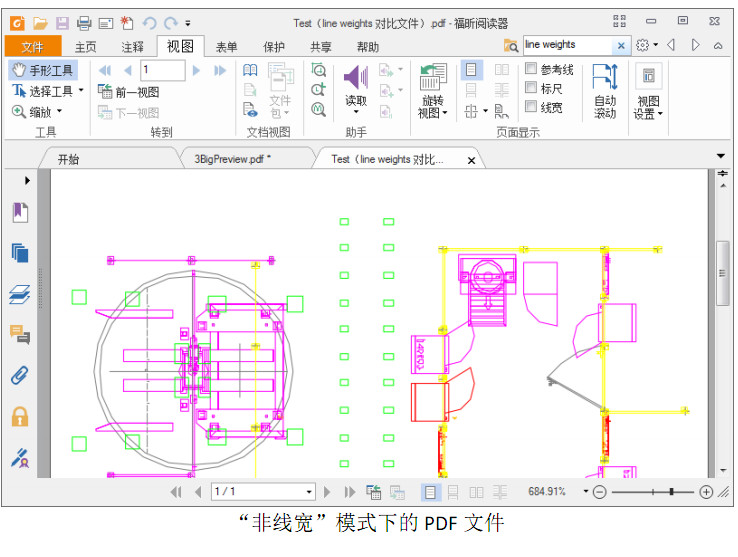Toggle the 标尺 rulers checkbox
This screenshot has height=557, width=738.
click(x=531, y=88)
